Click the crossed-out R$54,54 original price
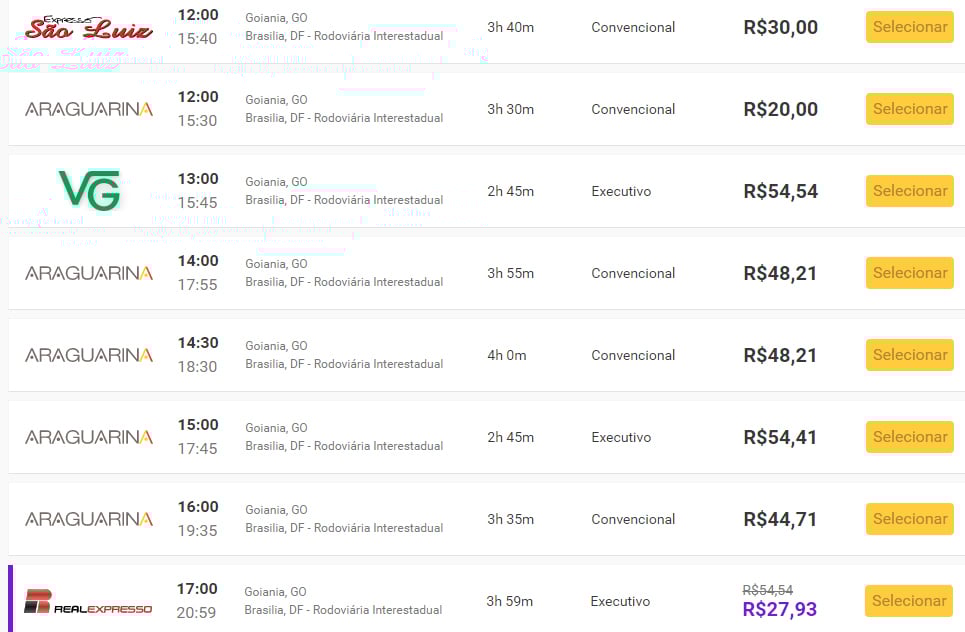The width and height of the screenshot is (965, 632). point(767,590)
